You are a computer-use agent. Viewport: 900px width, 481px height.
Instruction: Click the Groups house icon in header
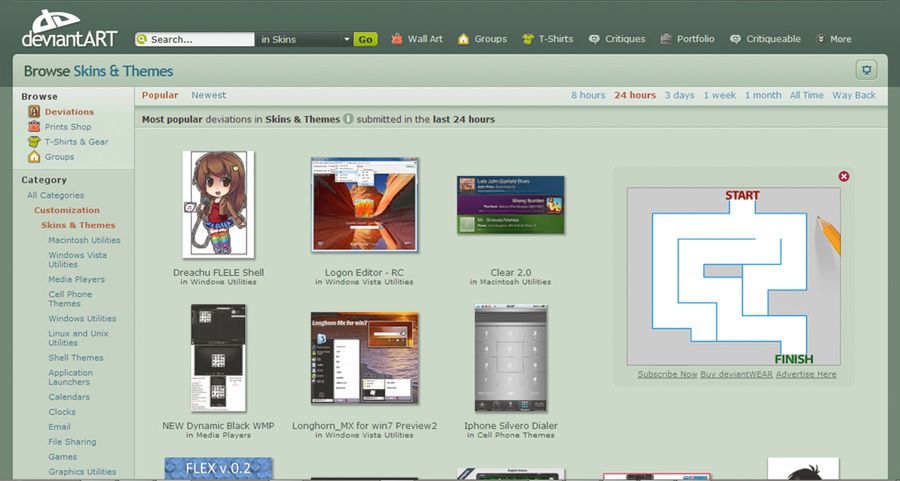pos(463,39)
